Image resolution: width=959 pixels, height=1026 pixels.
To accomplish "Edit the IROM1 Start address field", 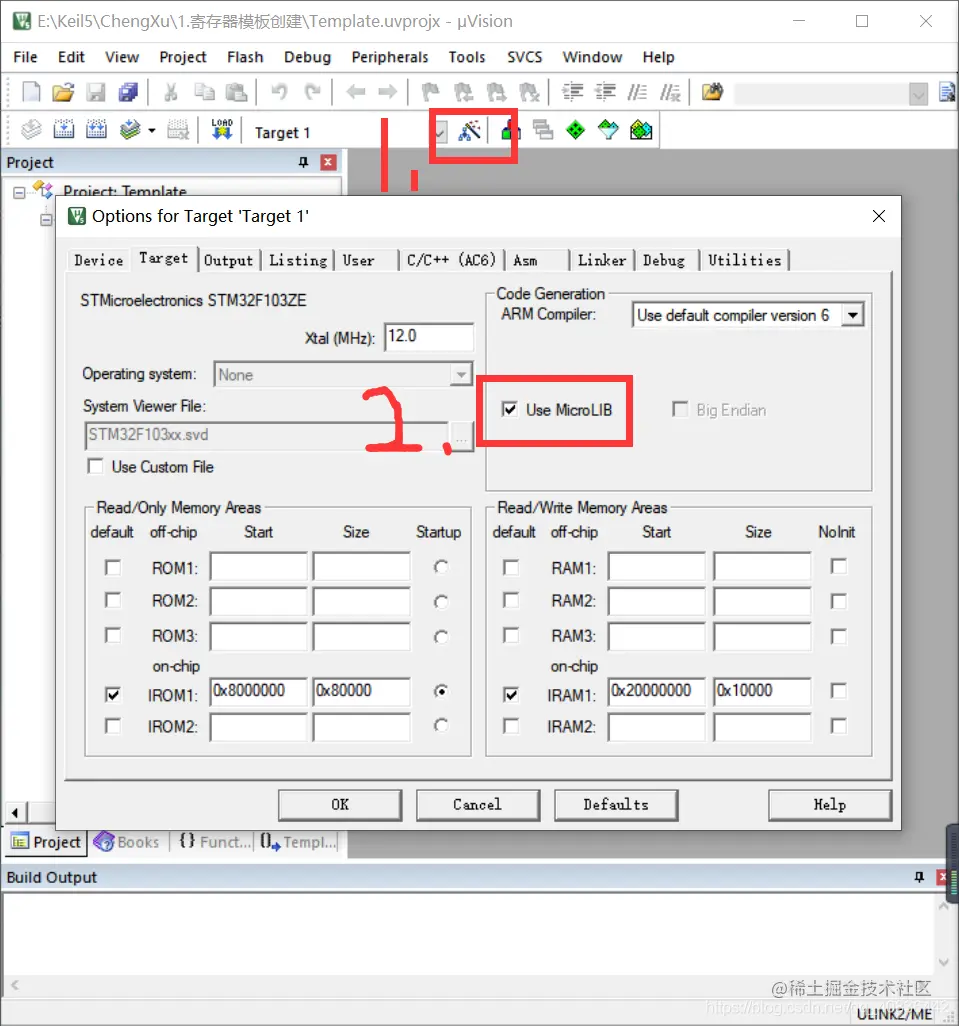I will point(258,691).
